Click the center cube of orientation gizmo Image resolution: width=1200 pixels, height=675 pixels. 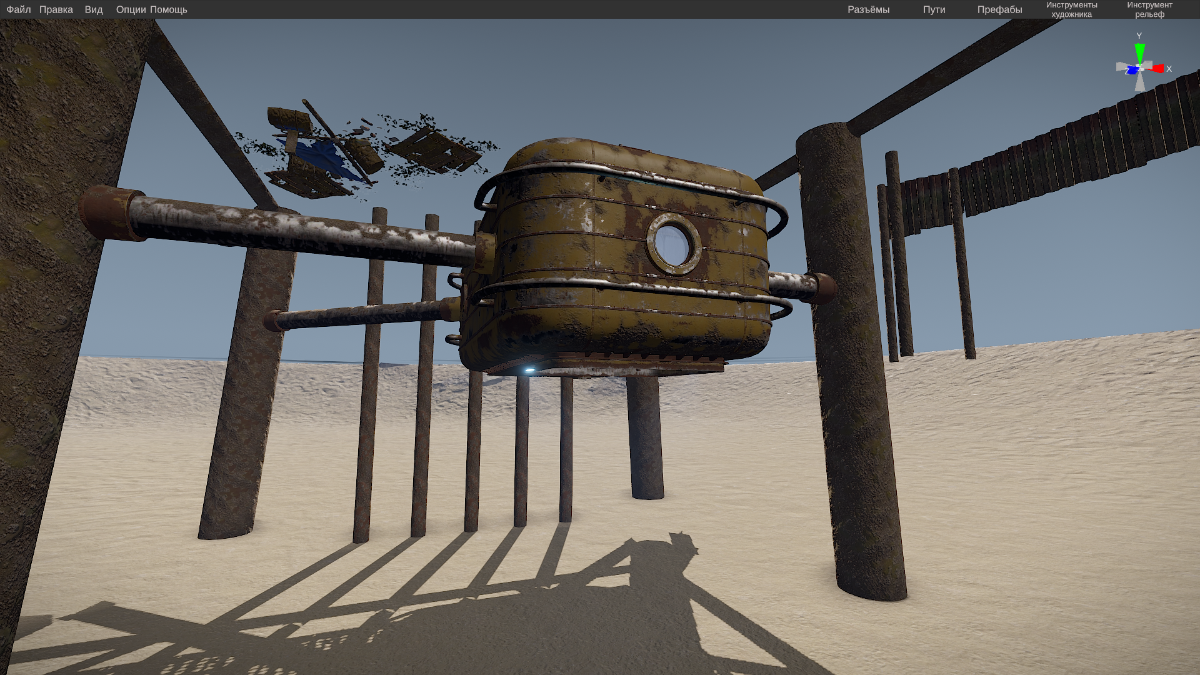pyautogui.click(x=1140, y=68)
